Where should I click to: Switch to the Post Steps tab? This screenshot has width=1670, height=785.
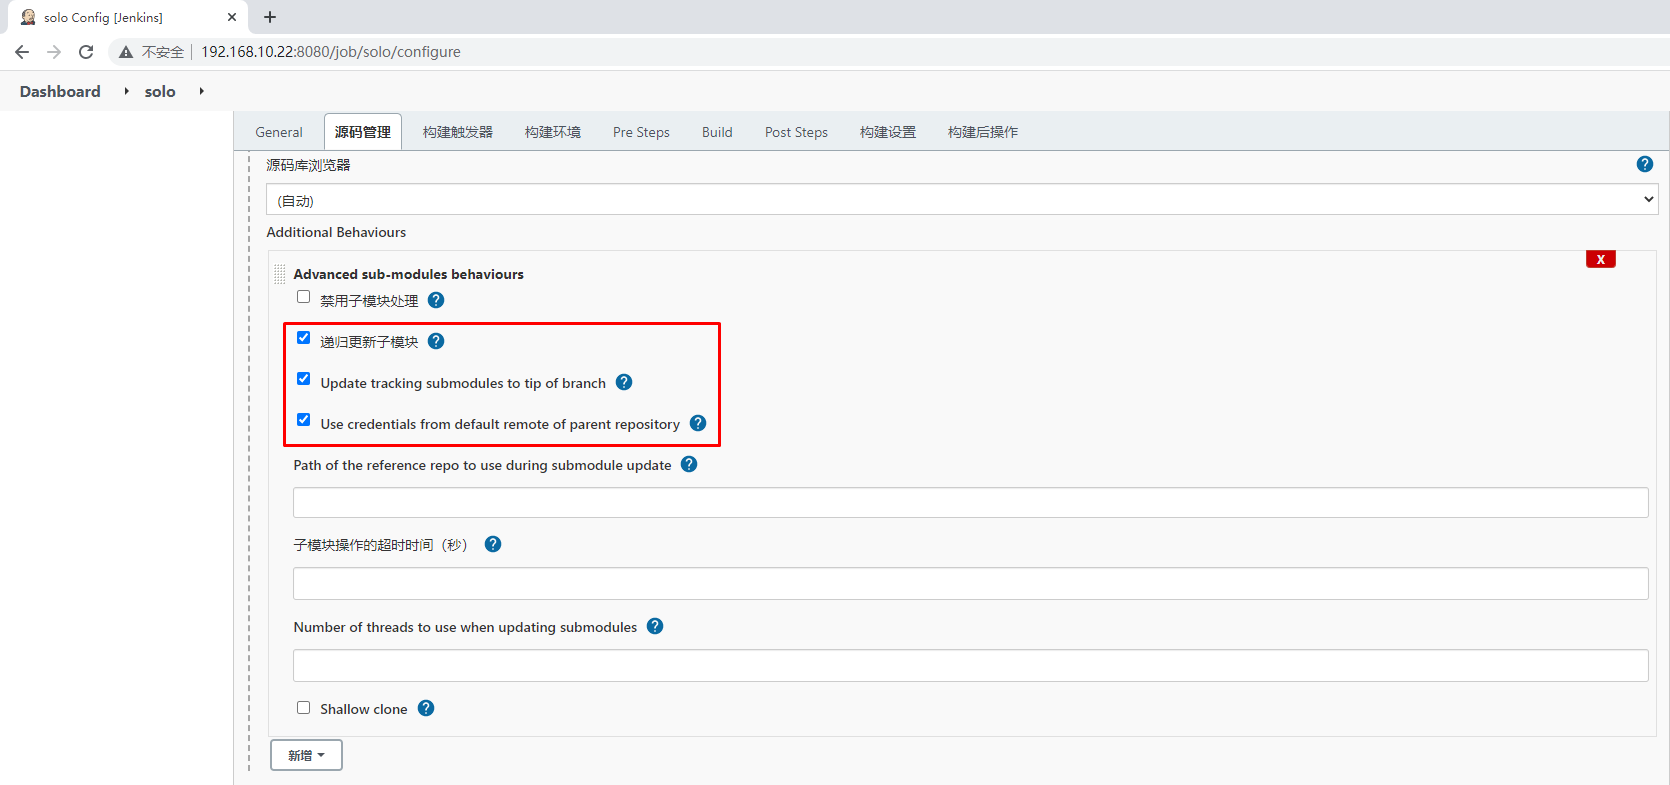796,132
